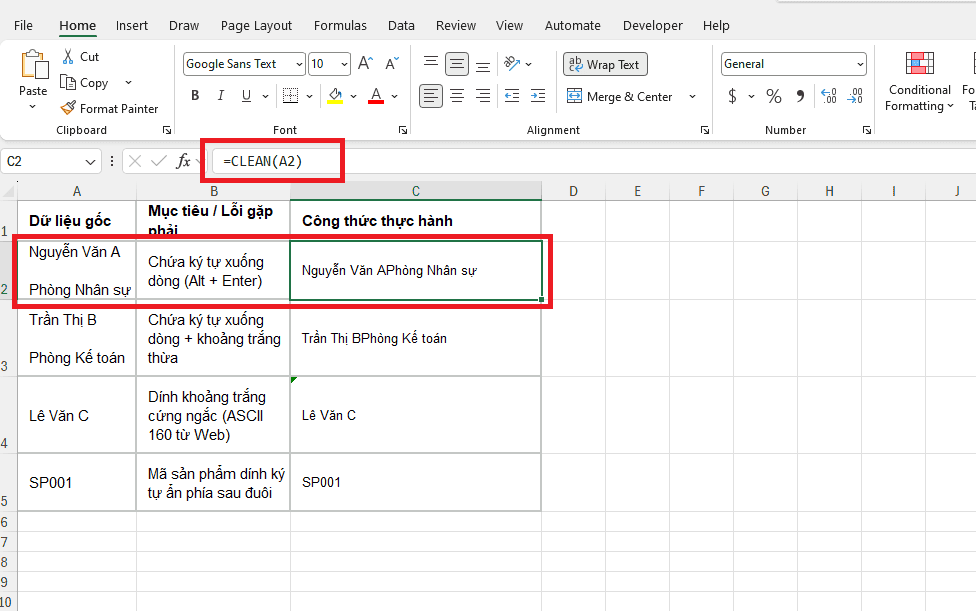Click the Copy icon
The width and height of the screenshot is (976, 611).
click(68, 82)
